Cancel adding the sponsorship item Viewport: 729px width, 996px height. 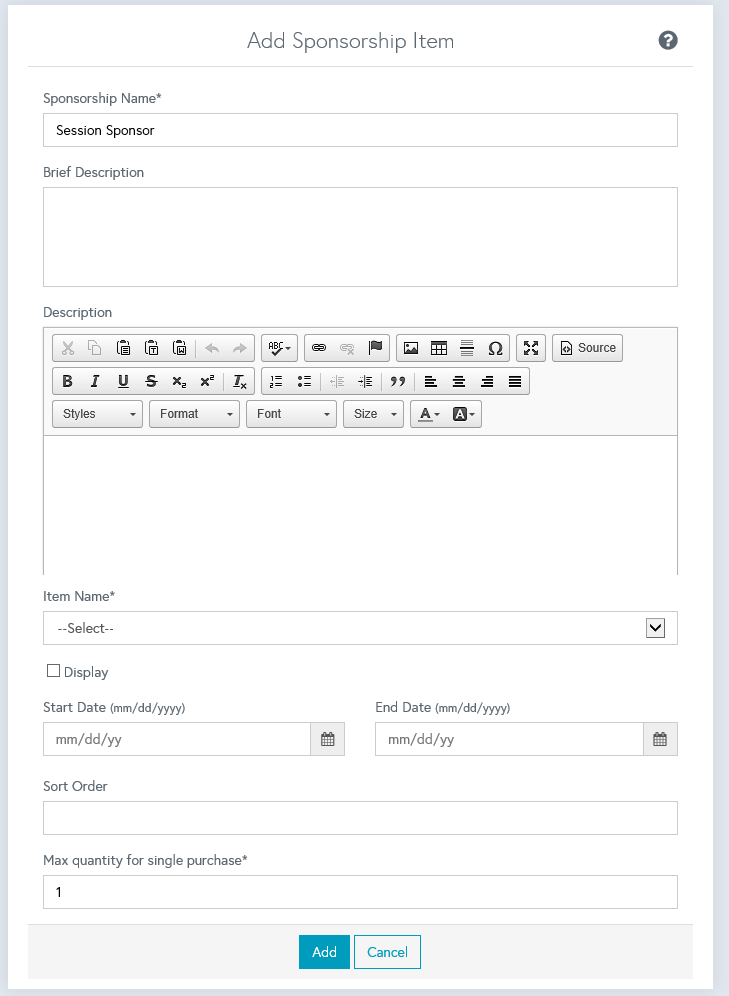[387, 952]
